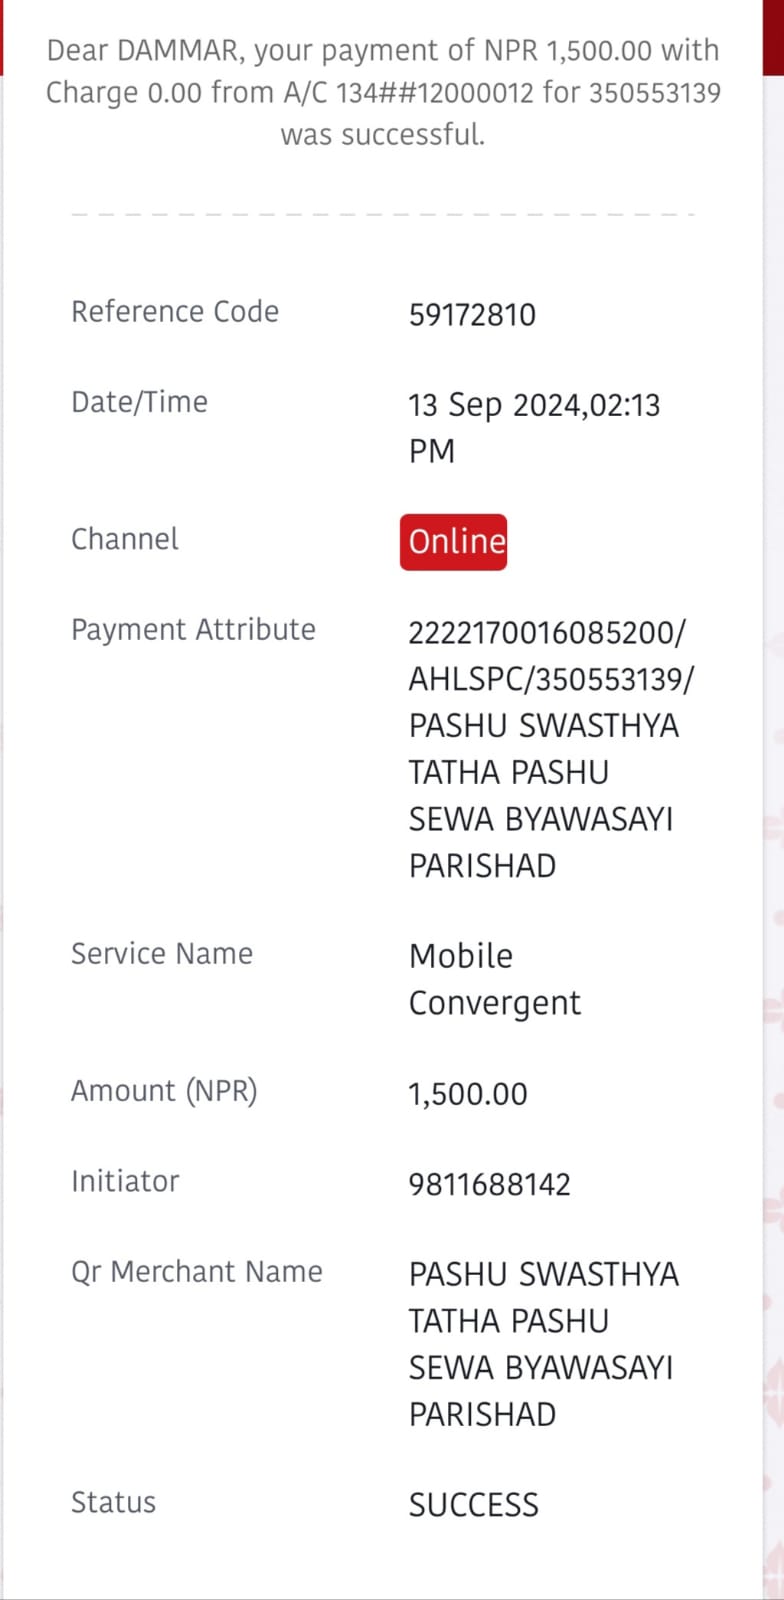The width and height of the screenshot is (784, 1600).
Task: Click the Date/Time label
Action: click(x=139, y=402)
